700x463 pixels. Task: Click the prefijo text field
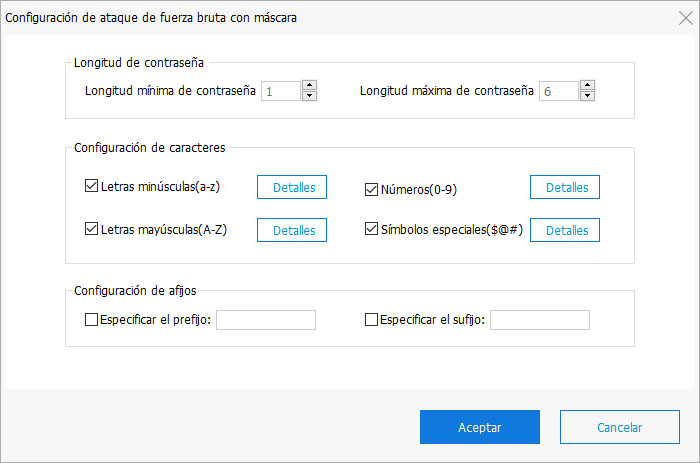click(x=266, y=320)
